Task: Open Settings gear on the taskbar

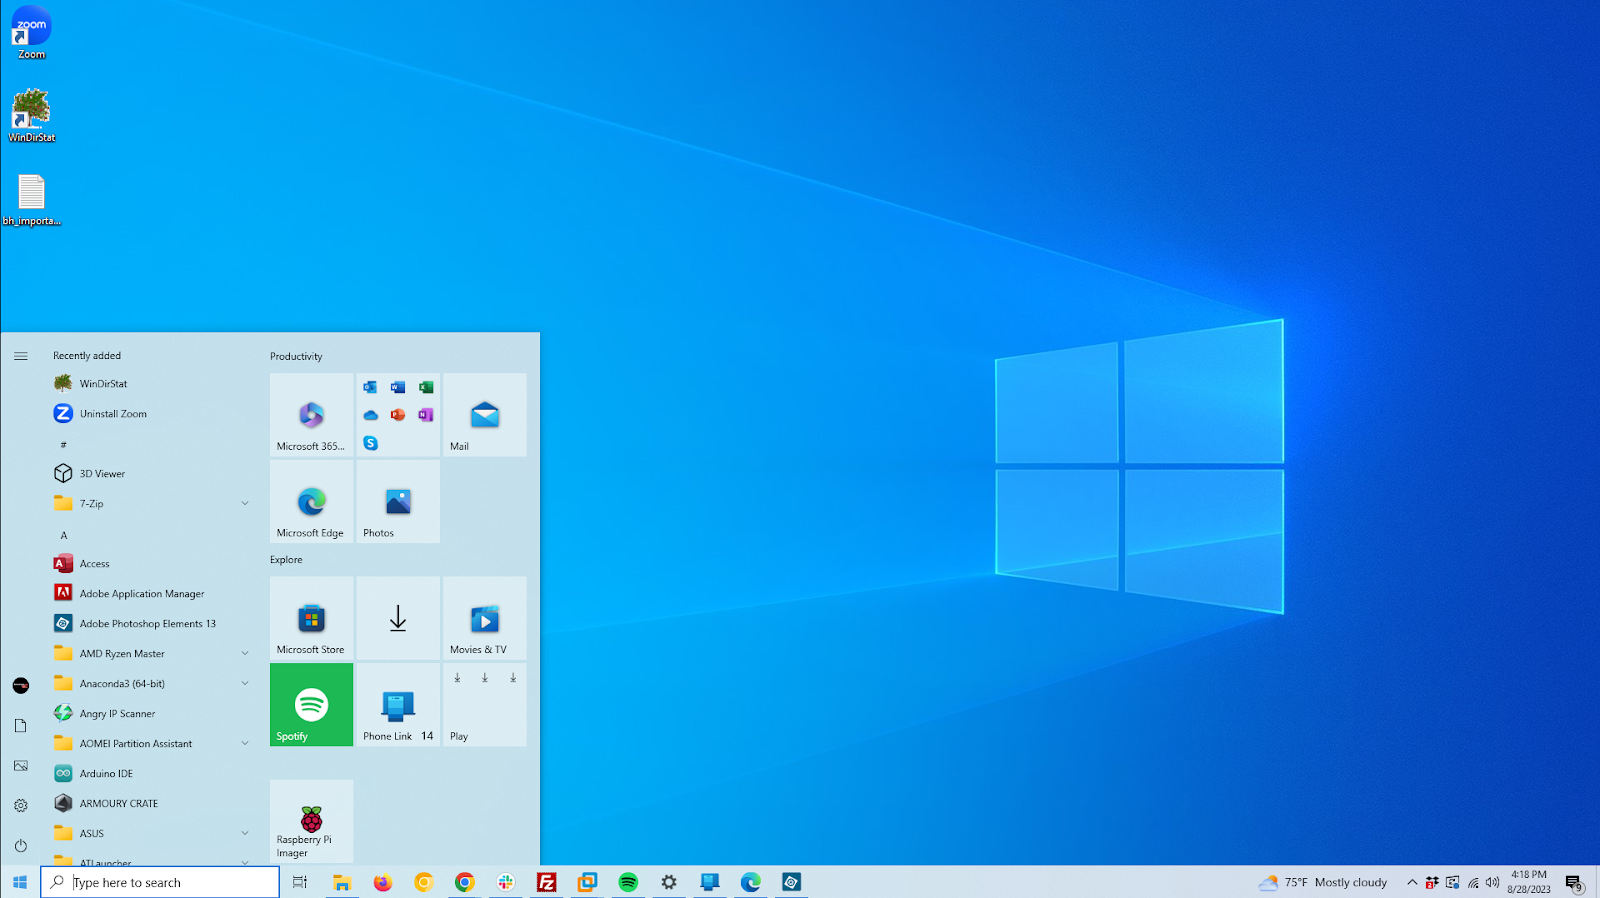Action: 669,882
